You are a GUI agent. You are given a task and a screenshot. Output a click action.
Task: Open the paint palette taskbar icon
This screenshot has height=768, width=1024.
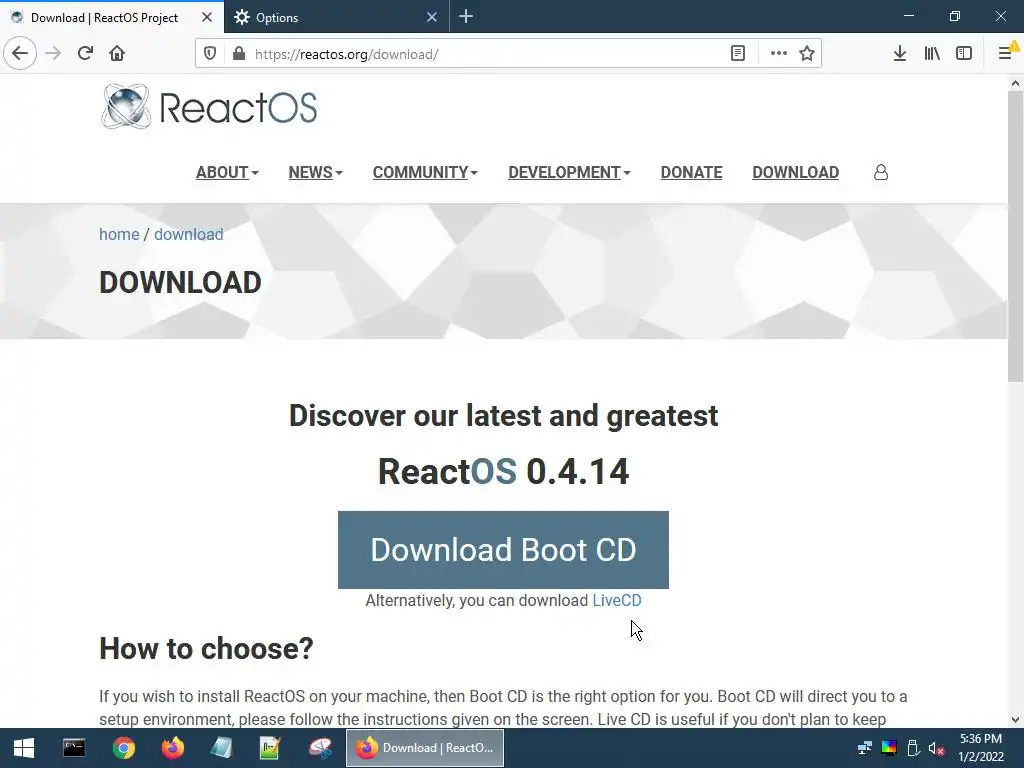[320, 748]
